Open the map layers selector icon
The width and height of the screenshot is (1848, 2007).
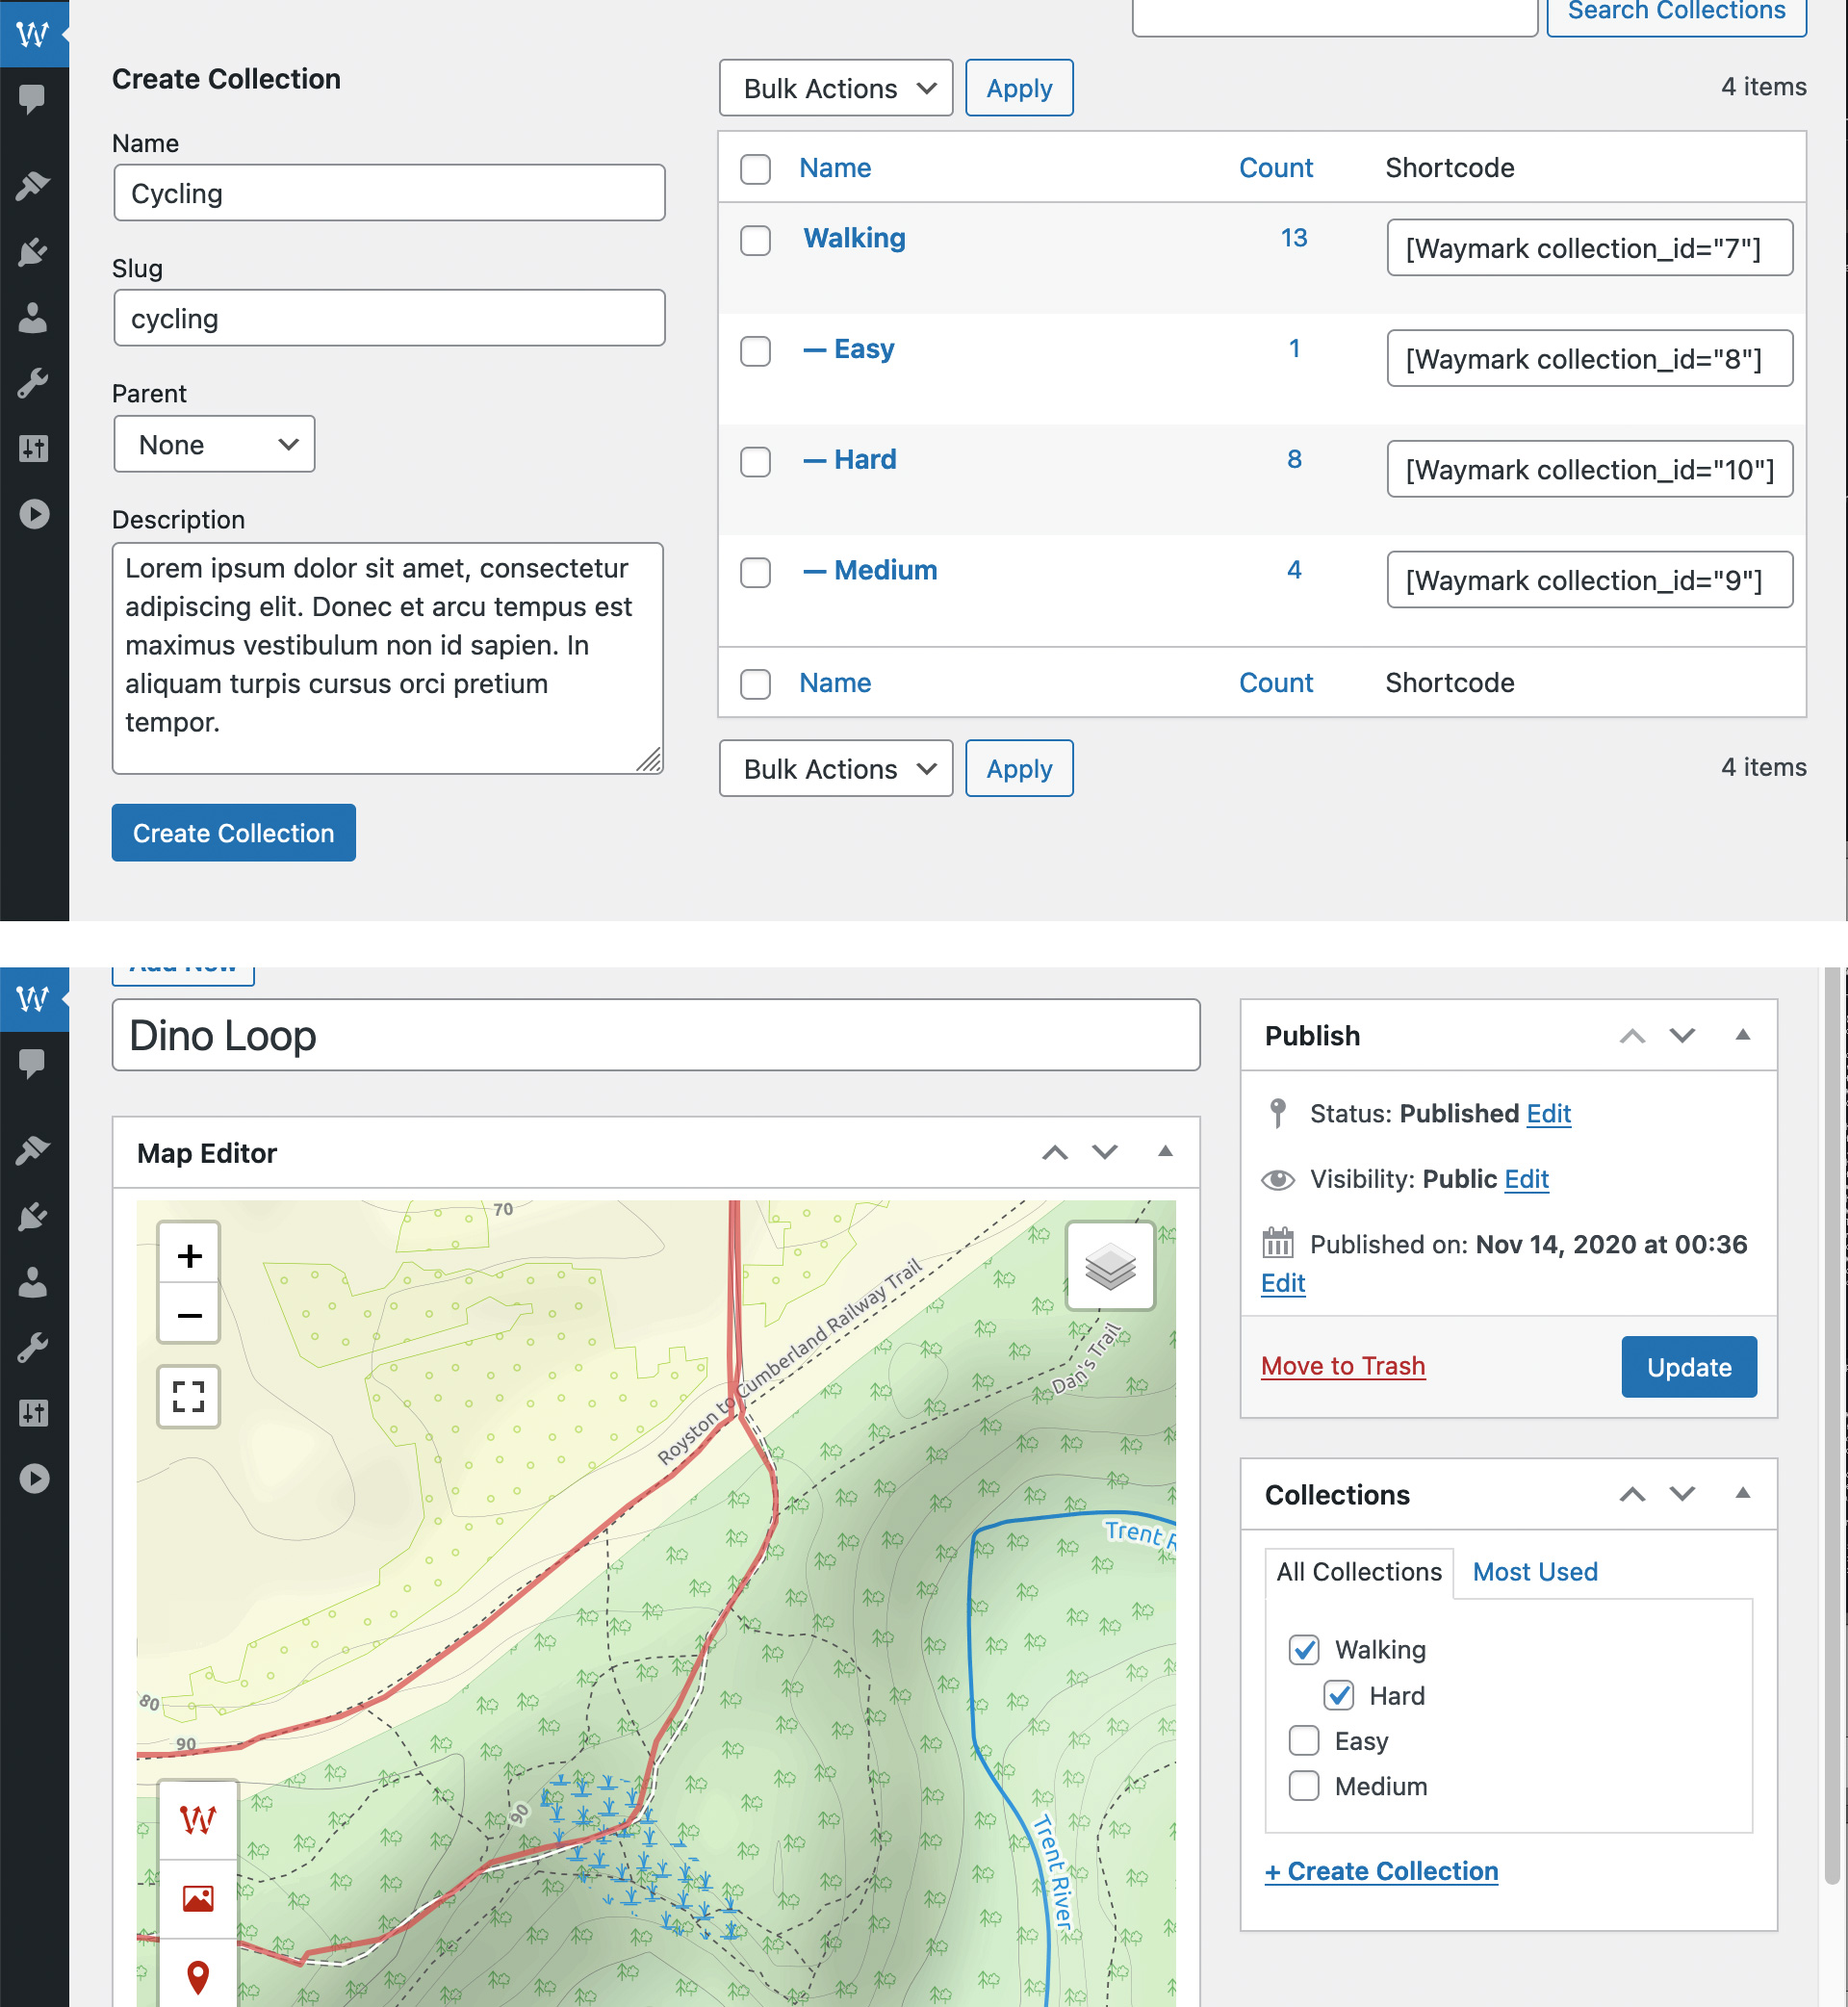pyautogui.click(x=1109, y=1266)
